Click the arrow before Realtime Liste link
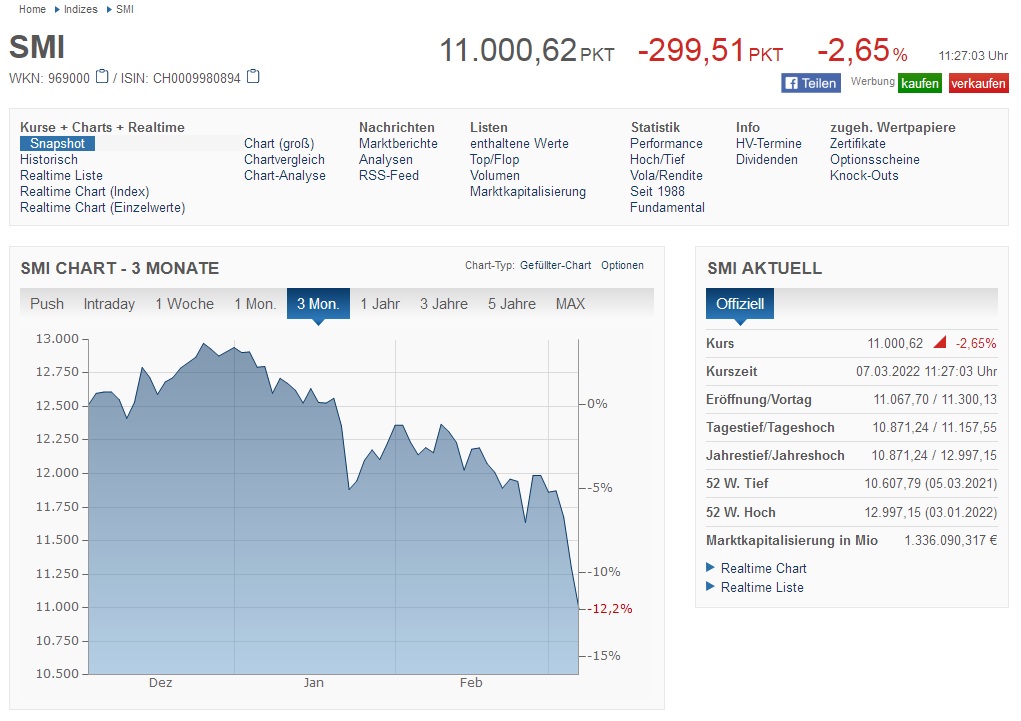Screen dimensions: 1021x721 (711, 587)
